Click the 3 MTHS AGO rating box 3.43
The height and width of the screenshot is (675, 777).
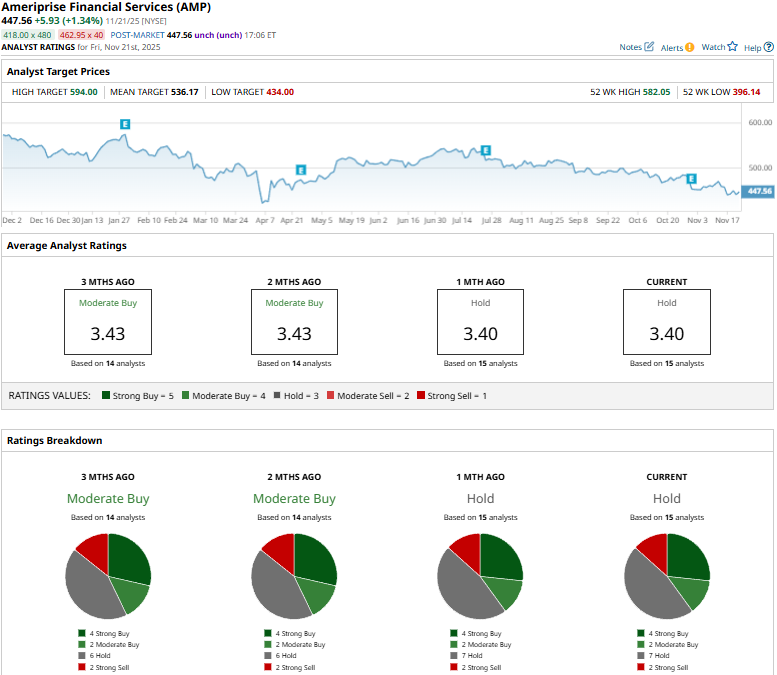[108, 322]
